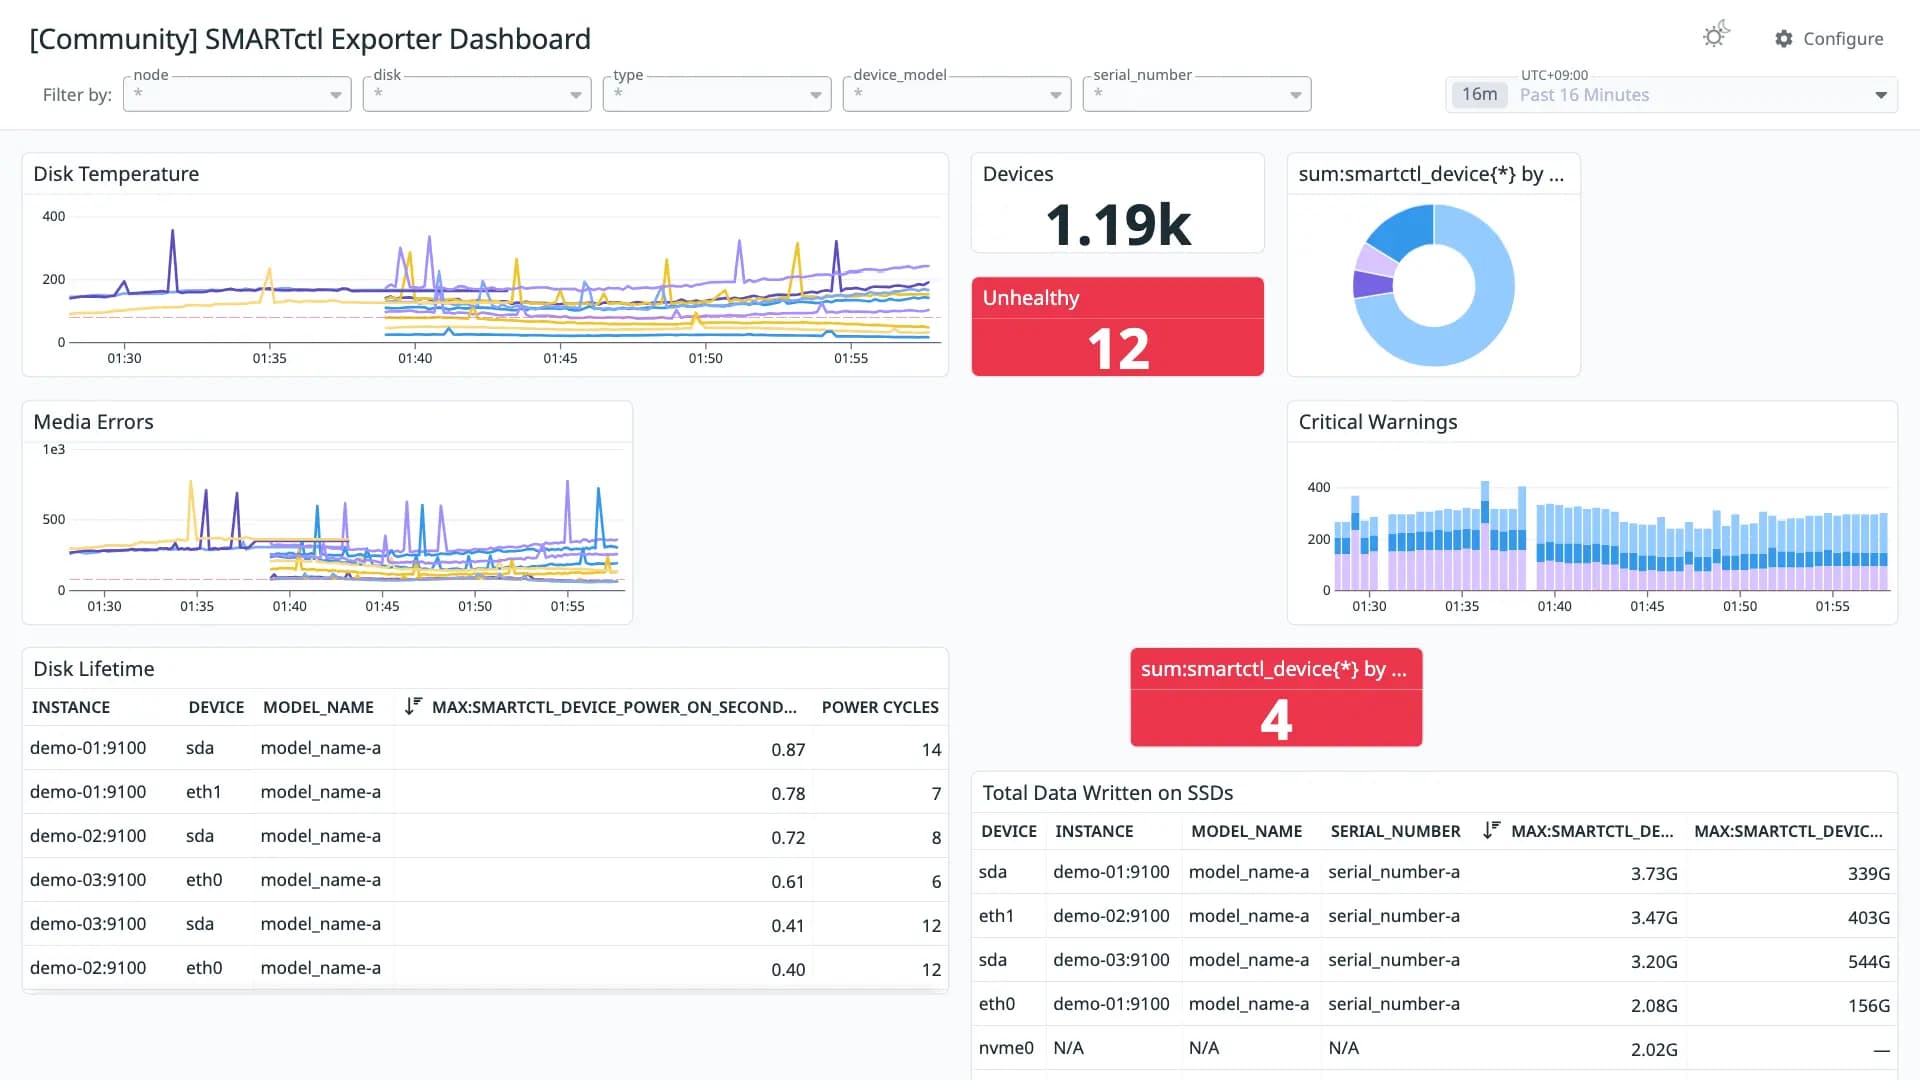
Task: Click the Media Errors widget title
Action: (x=93, y=422)
